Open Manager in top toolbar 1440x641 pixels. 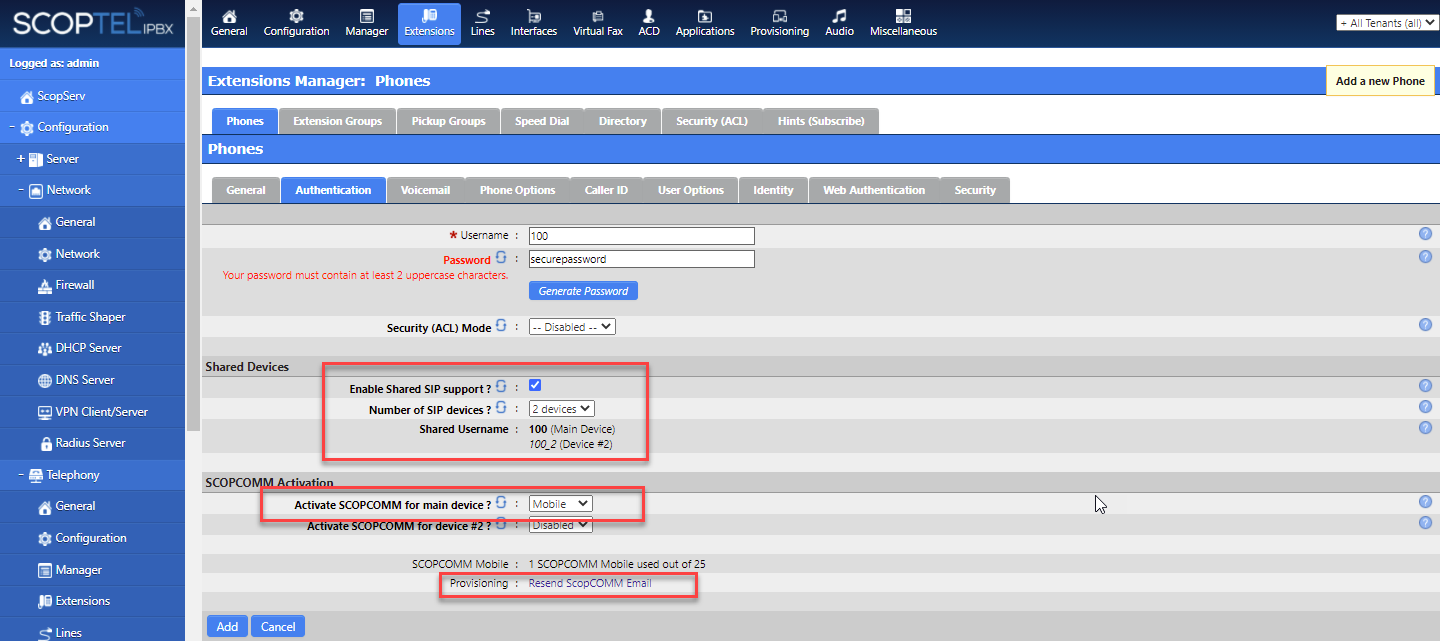366,23
